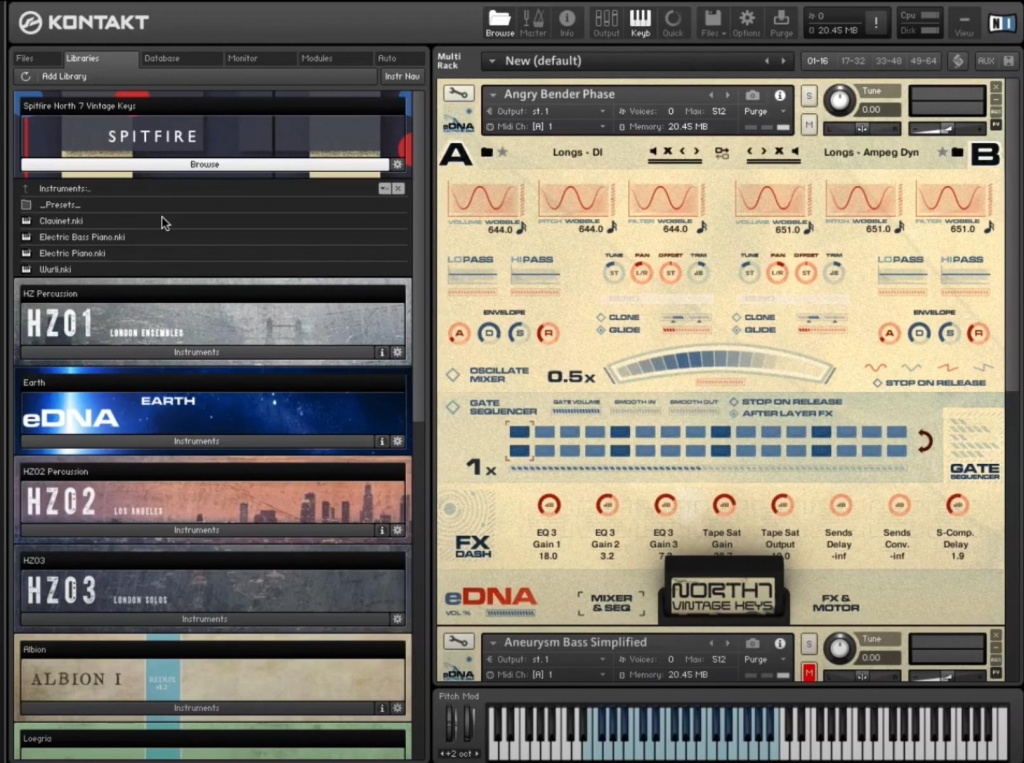Enable Gate Sequencer diamond toggle
Viewport: 1024px width, 763px height.
click(453, 407)
